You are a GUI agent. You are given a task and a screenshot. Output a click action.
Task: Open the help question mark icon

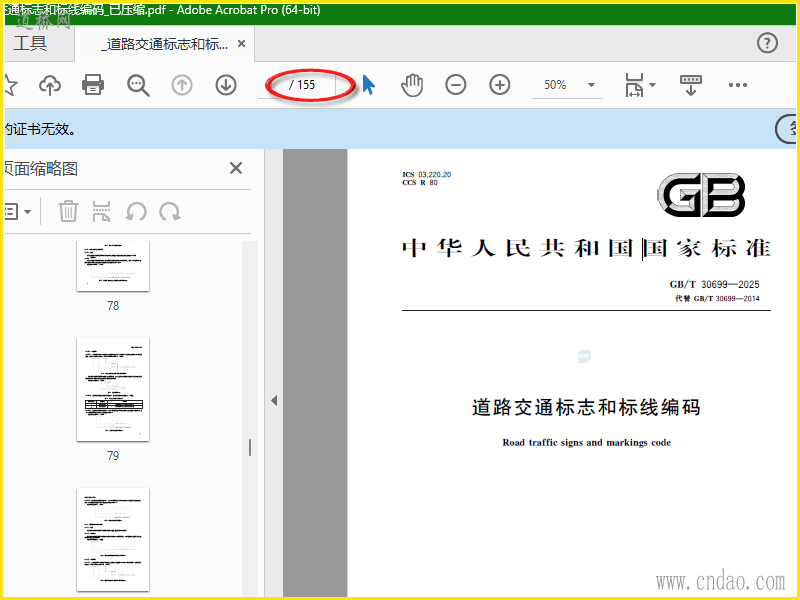tap(767, 43)
